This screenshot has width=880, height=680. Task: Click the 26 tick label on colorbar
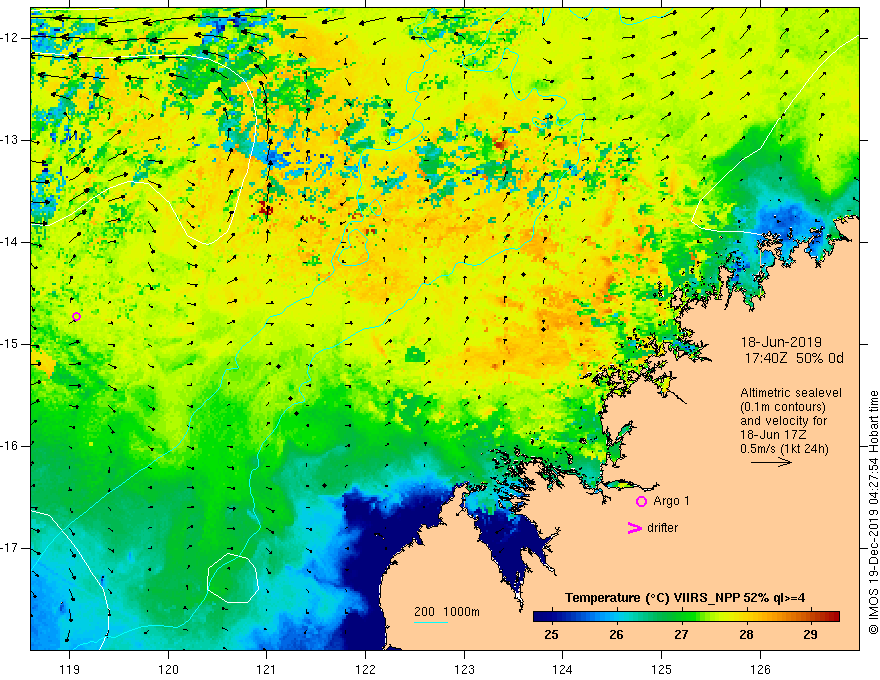[616, 635]
